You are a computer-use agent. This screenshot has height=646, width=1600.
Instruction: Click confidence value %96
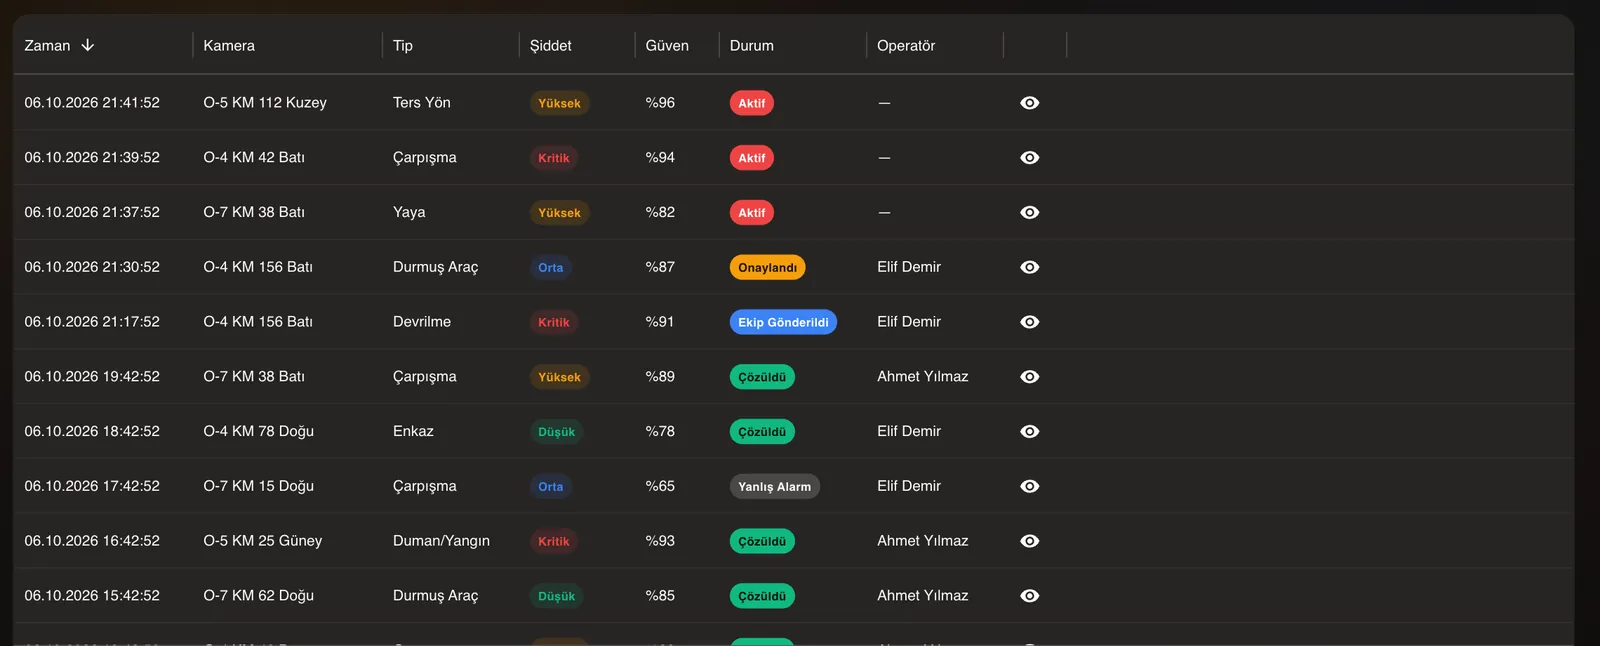tap(660, 103)
